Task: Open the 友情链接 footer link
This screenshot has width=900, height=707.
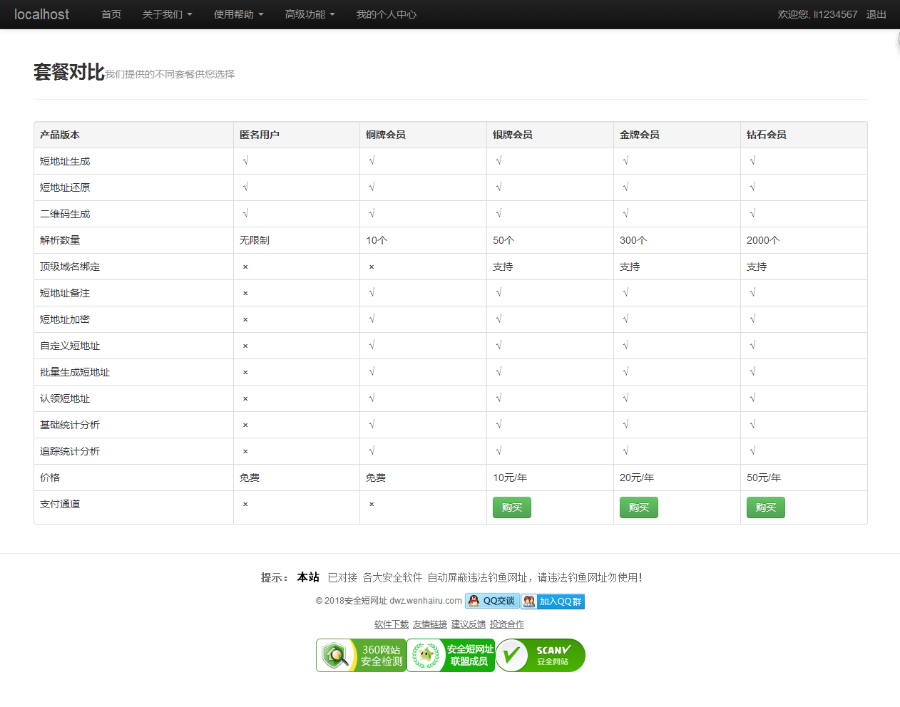Action: pos(430,624)
